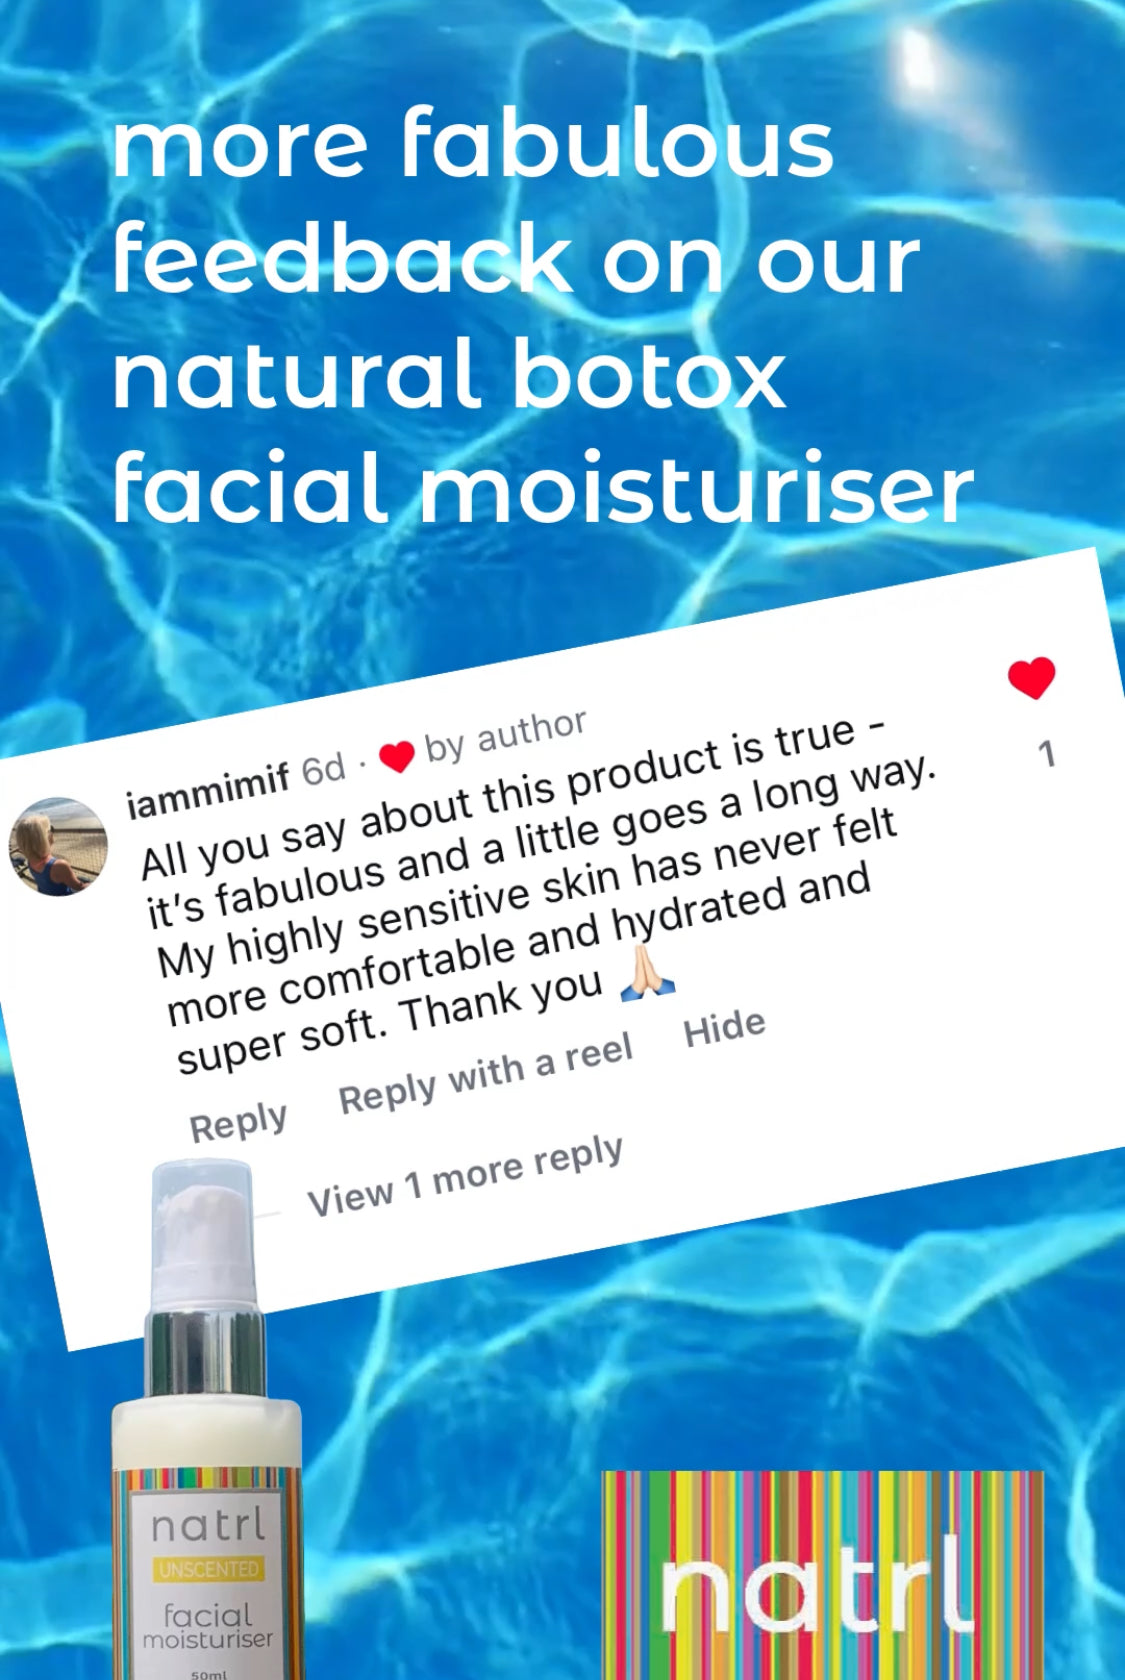Screen dimensions: 1125x1680
Task: Click the like count number 1
Action: (1046, 753)
